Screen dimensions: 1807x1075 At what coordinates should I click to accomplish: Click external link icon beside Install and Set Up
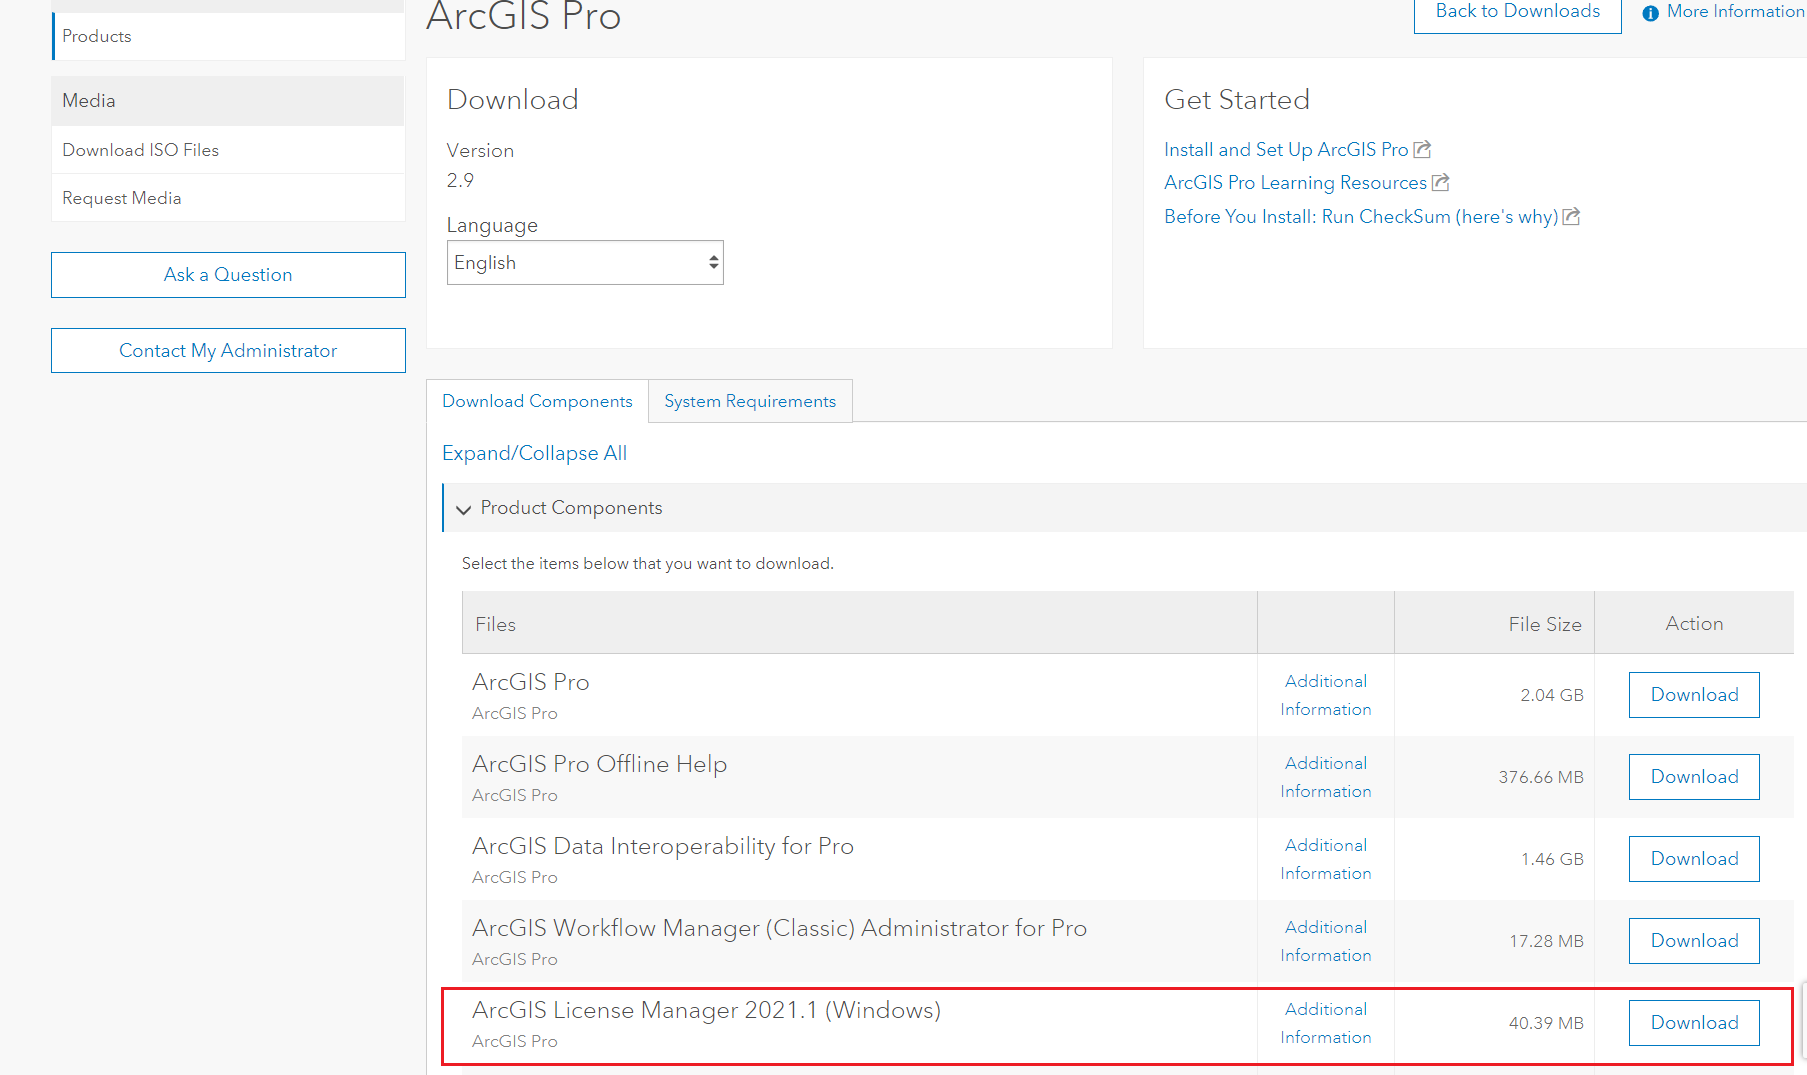(1422, 150)
